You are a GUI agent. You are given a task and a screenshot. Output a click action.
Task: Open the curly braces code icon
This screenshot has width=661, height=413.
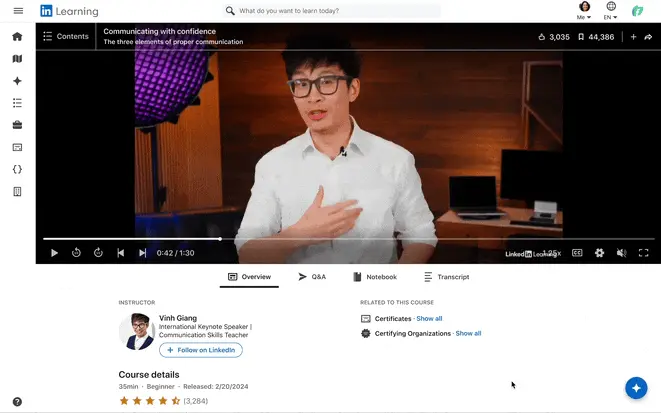click(x=17, y=169)
